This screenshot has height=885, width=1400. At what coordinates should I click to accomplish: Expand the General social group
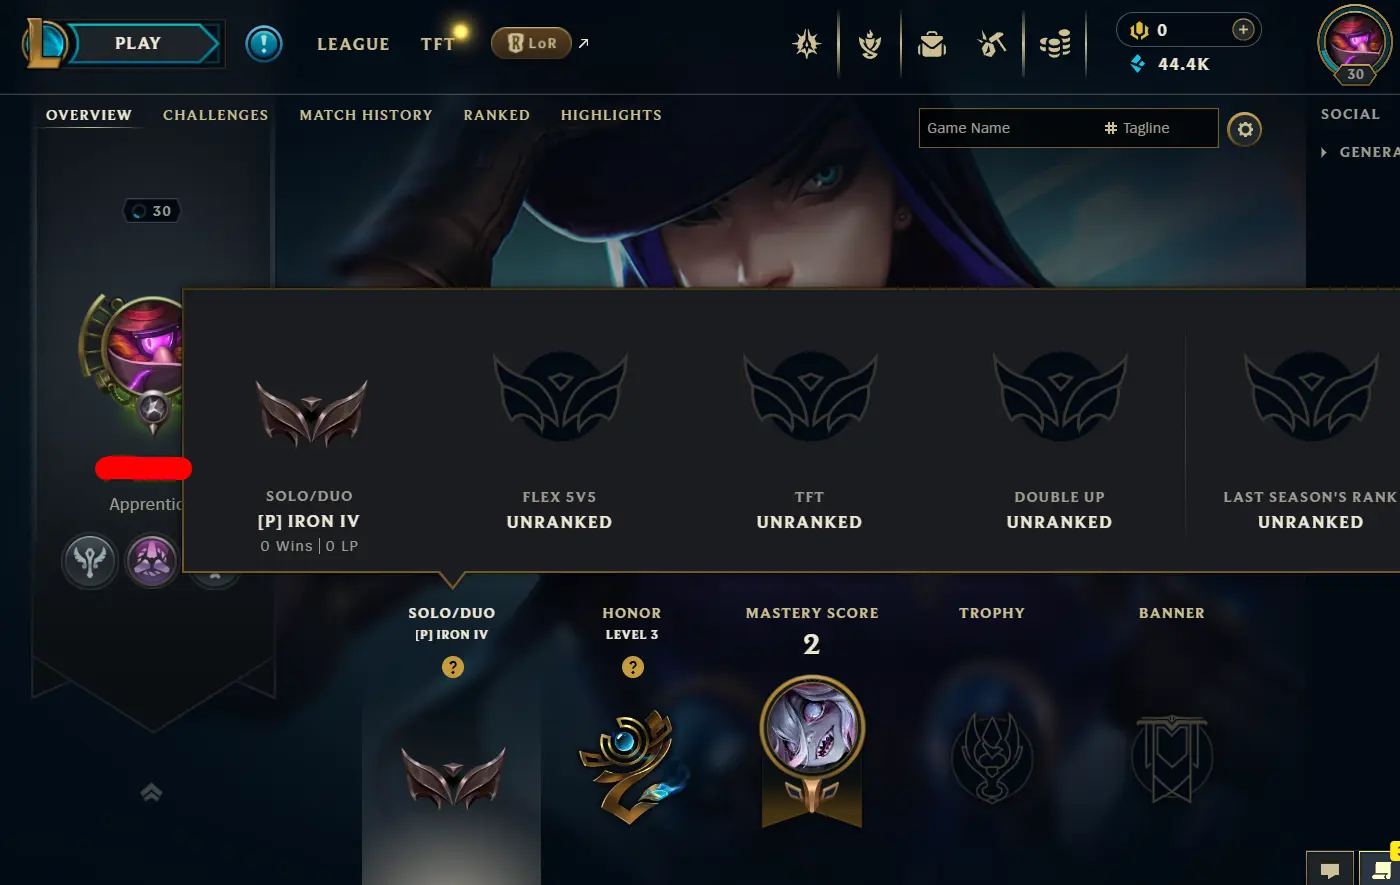pyautogui.click(x=1360, y=152)
